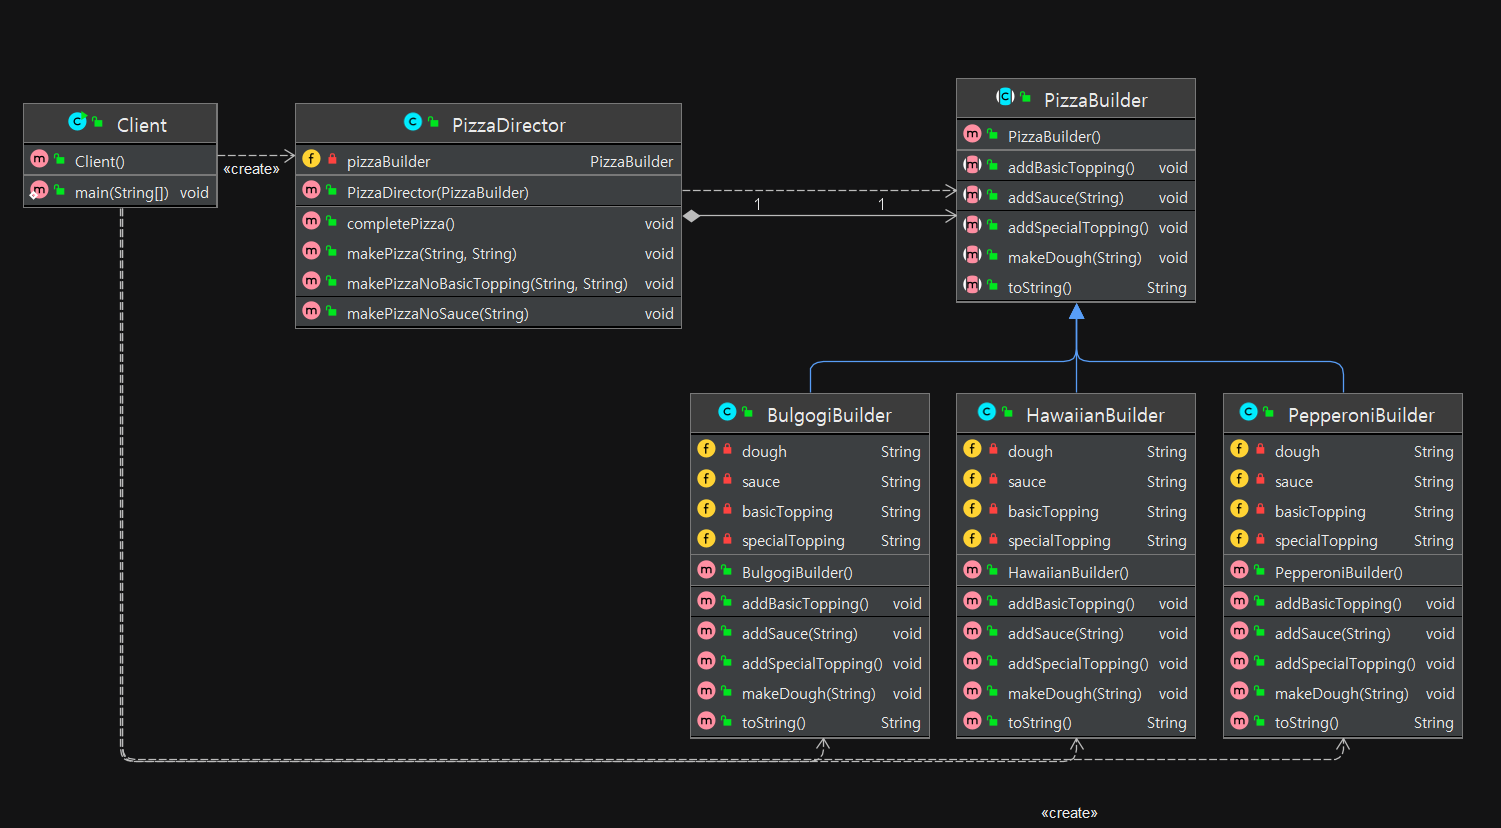
Task: Click the field icon beside sauce in PepperoniBuilder
Action: (x=1239, y=479)
